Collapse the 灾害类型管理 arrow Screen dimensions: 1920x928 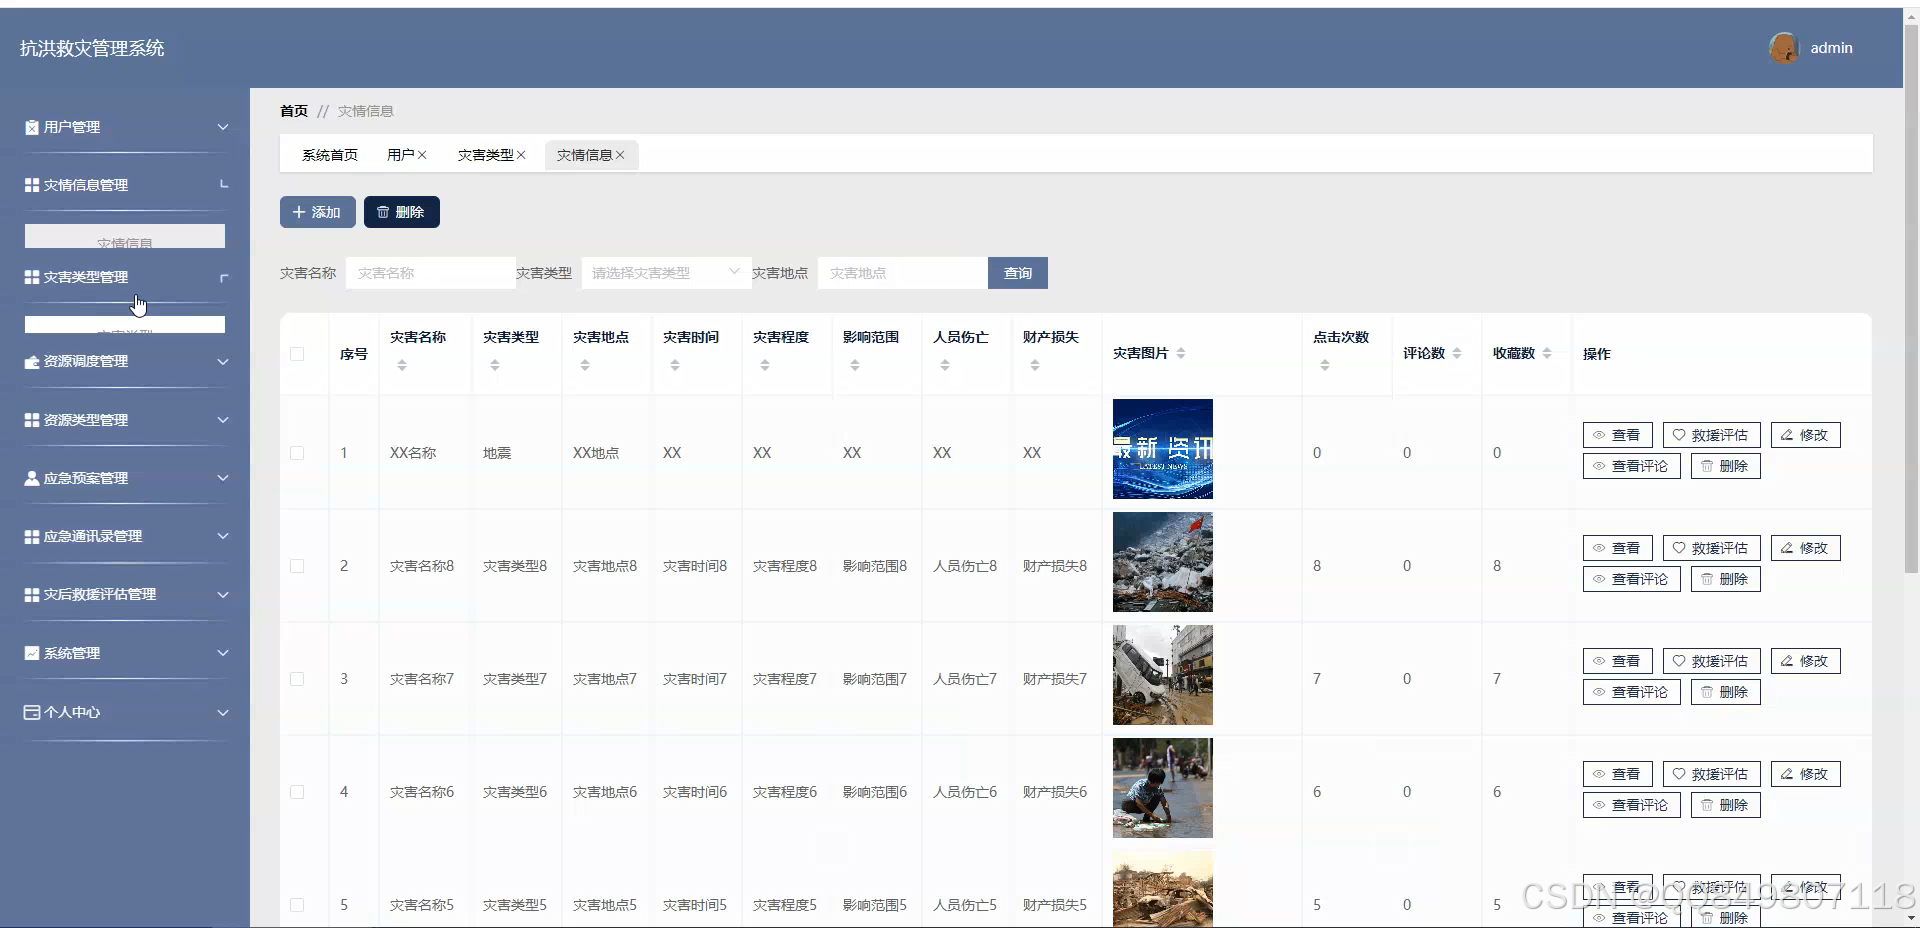tap(224, 277)
